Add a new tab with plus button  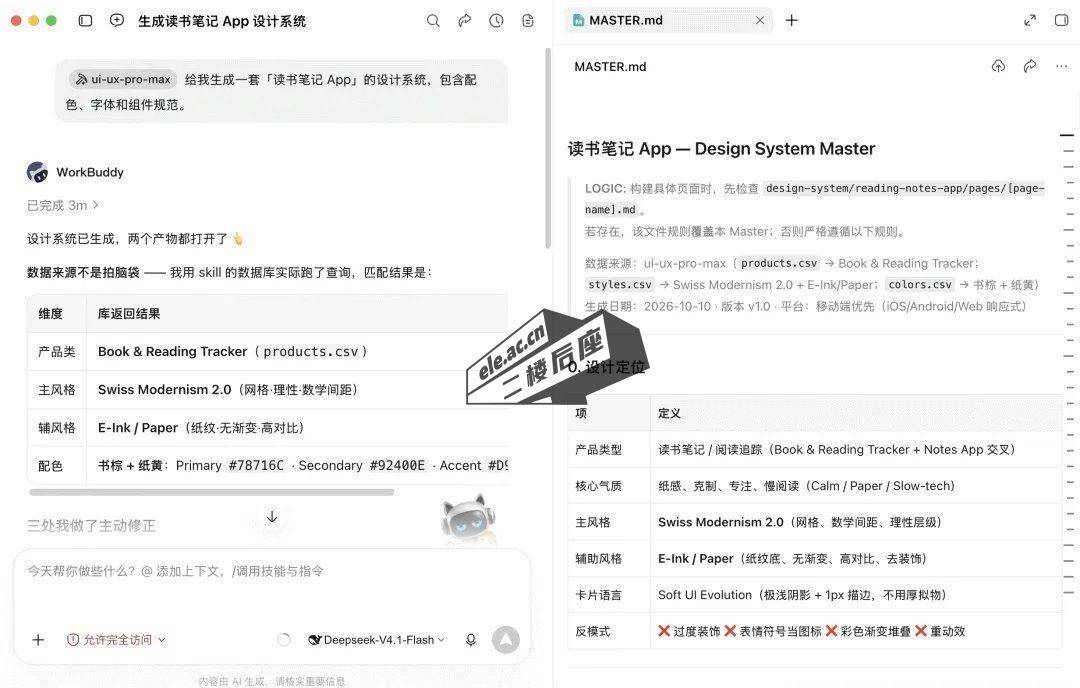coord(791,21)
